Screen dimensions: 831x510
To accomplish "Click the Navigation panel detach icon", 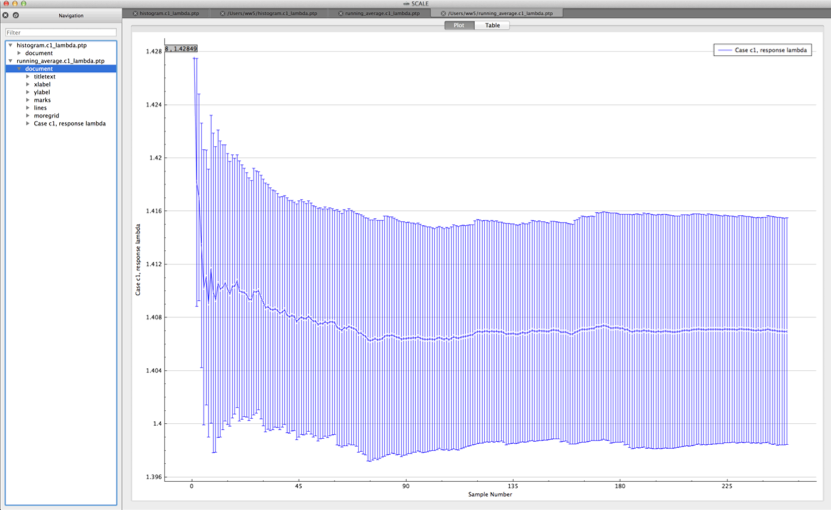I will click(x=16, y=15).
